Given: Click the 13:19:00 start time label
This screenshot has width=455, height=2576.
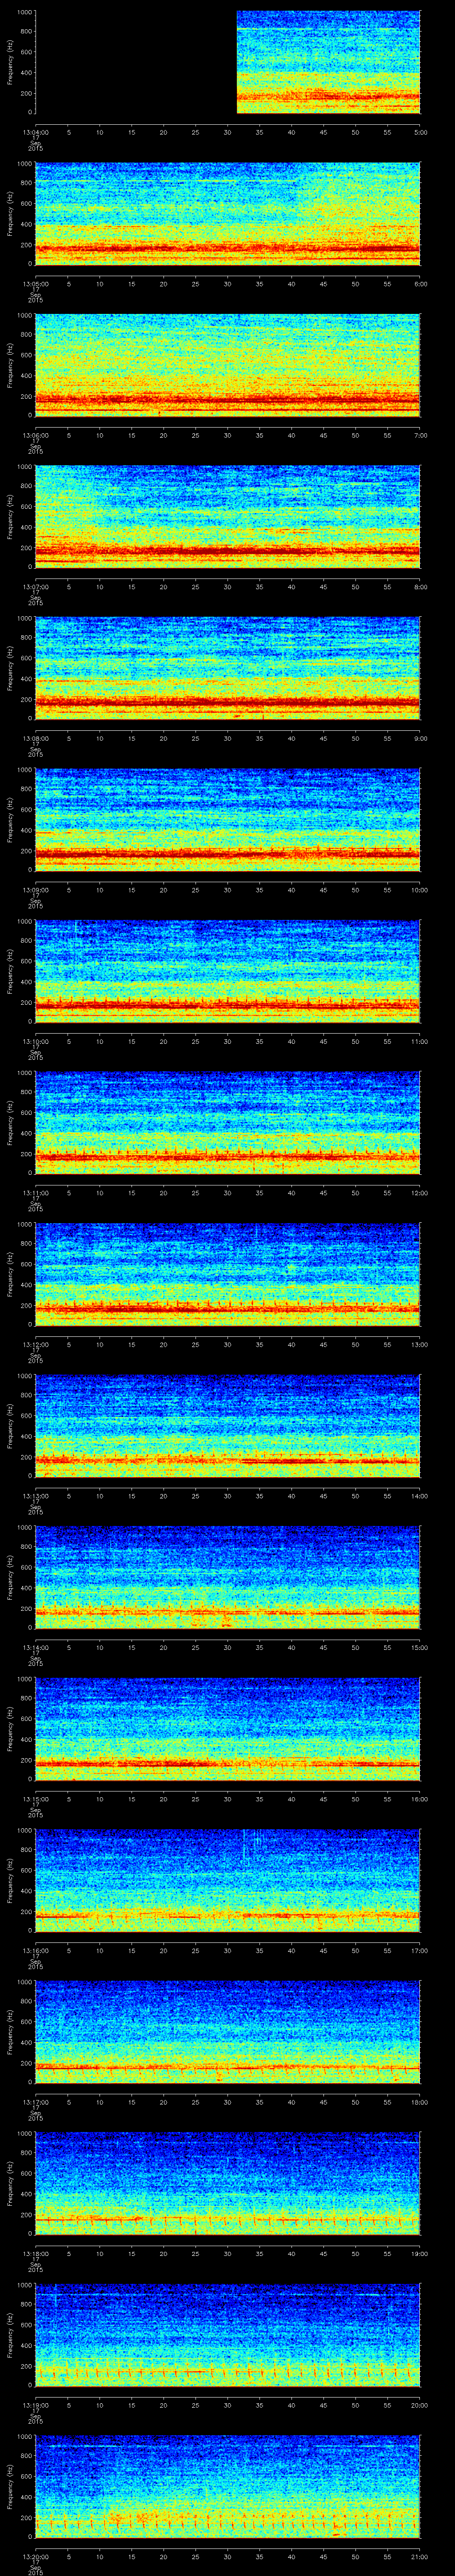Looking at the screenshot, I should [x=35, y=2405].
